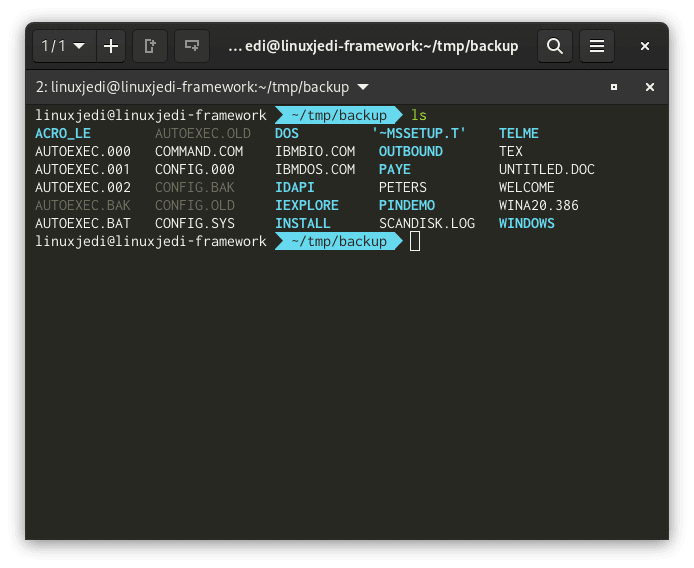Open the terminal search magnifier

pos(555,46)
